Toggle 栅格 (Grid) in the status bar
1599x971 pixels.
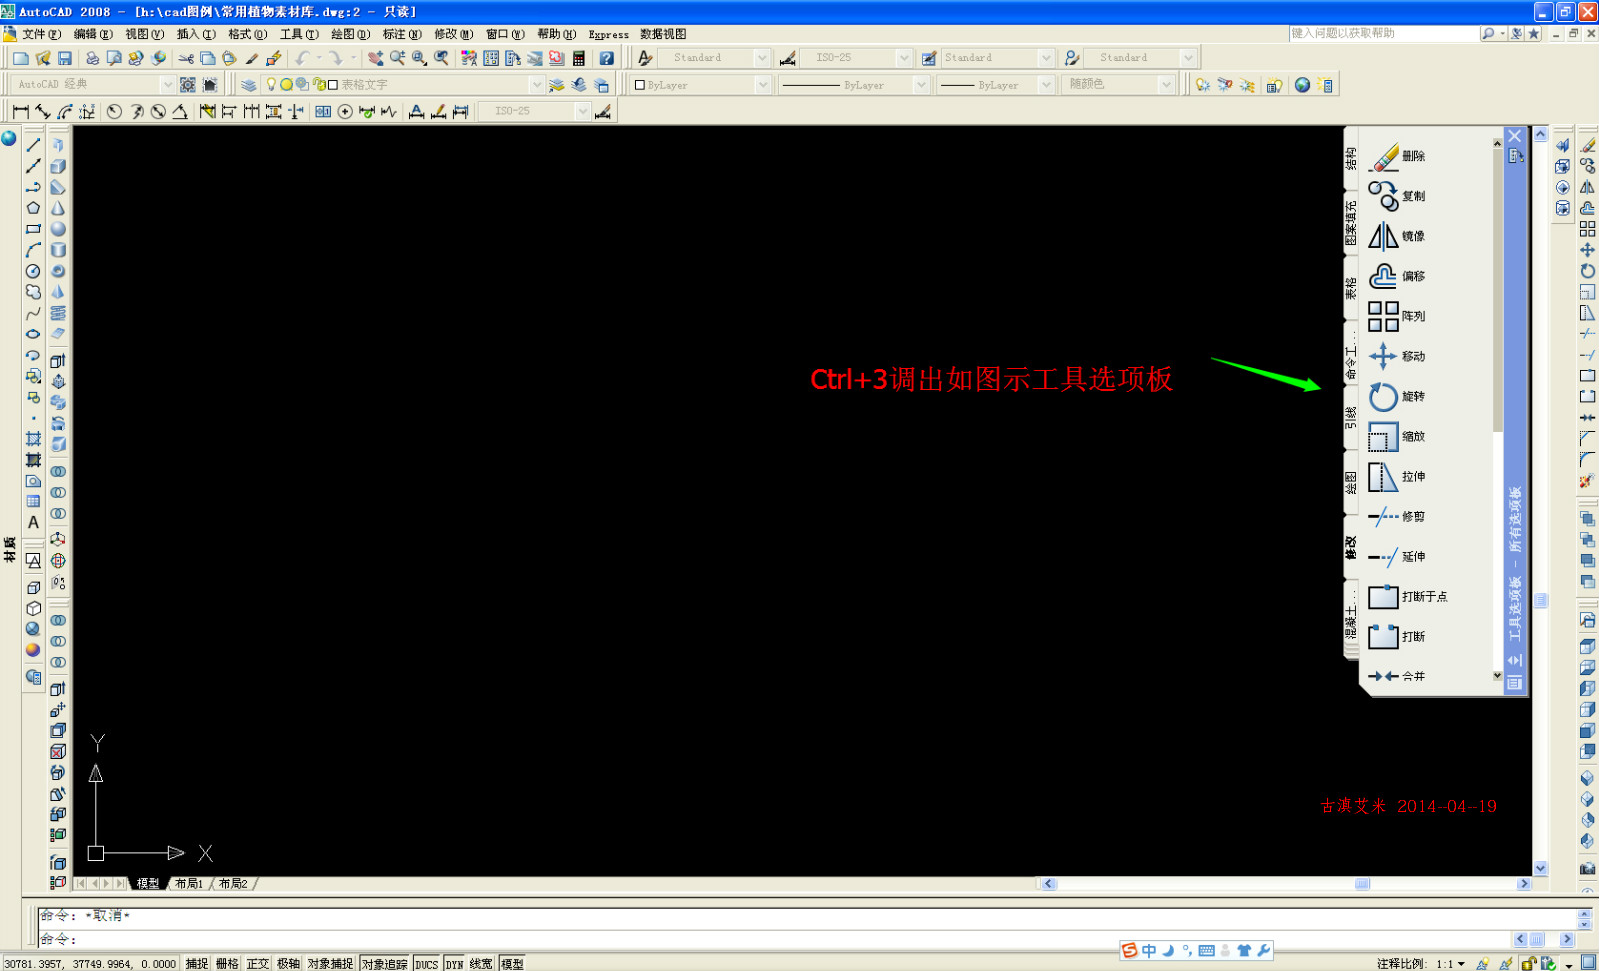click(x=228, y=964)
